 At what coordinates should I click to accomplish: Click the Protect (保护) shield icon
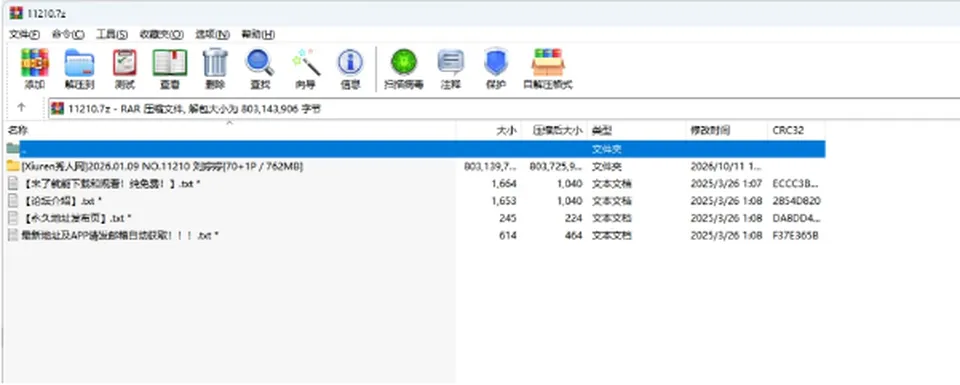point(496,62)
